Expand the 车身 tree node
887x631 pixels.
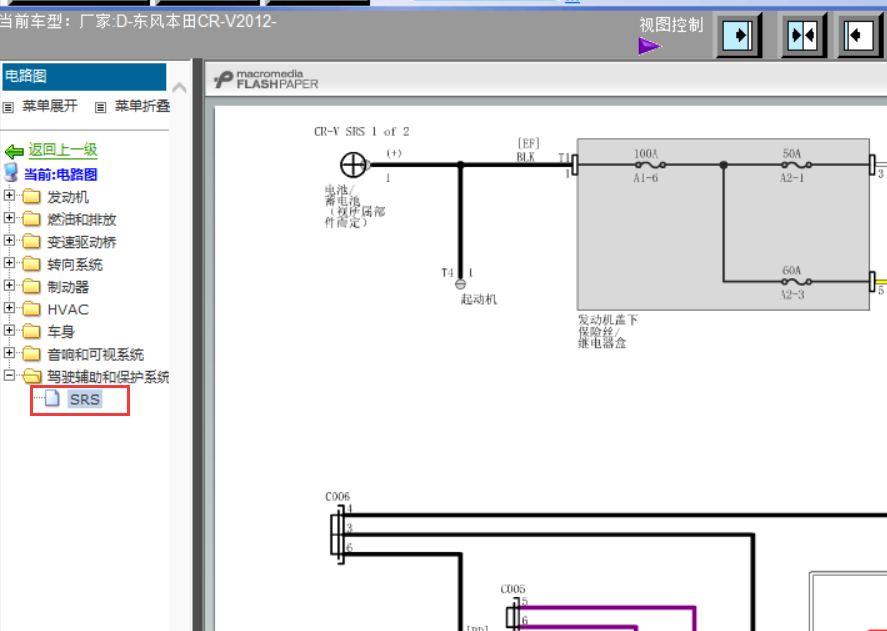tap(9, 330)
